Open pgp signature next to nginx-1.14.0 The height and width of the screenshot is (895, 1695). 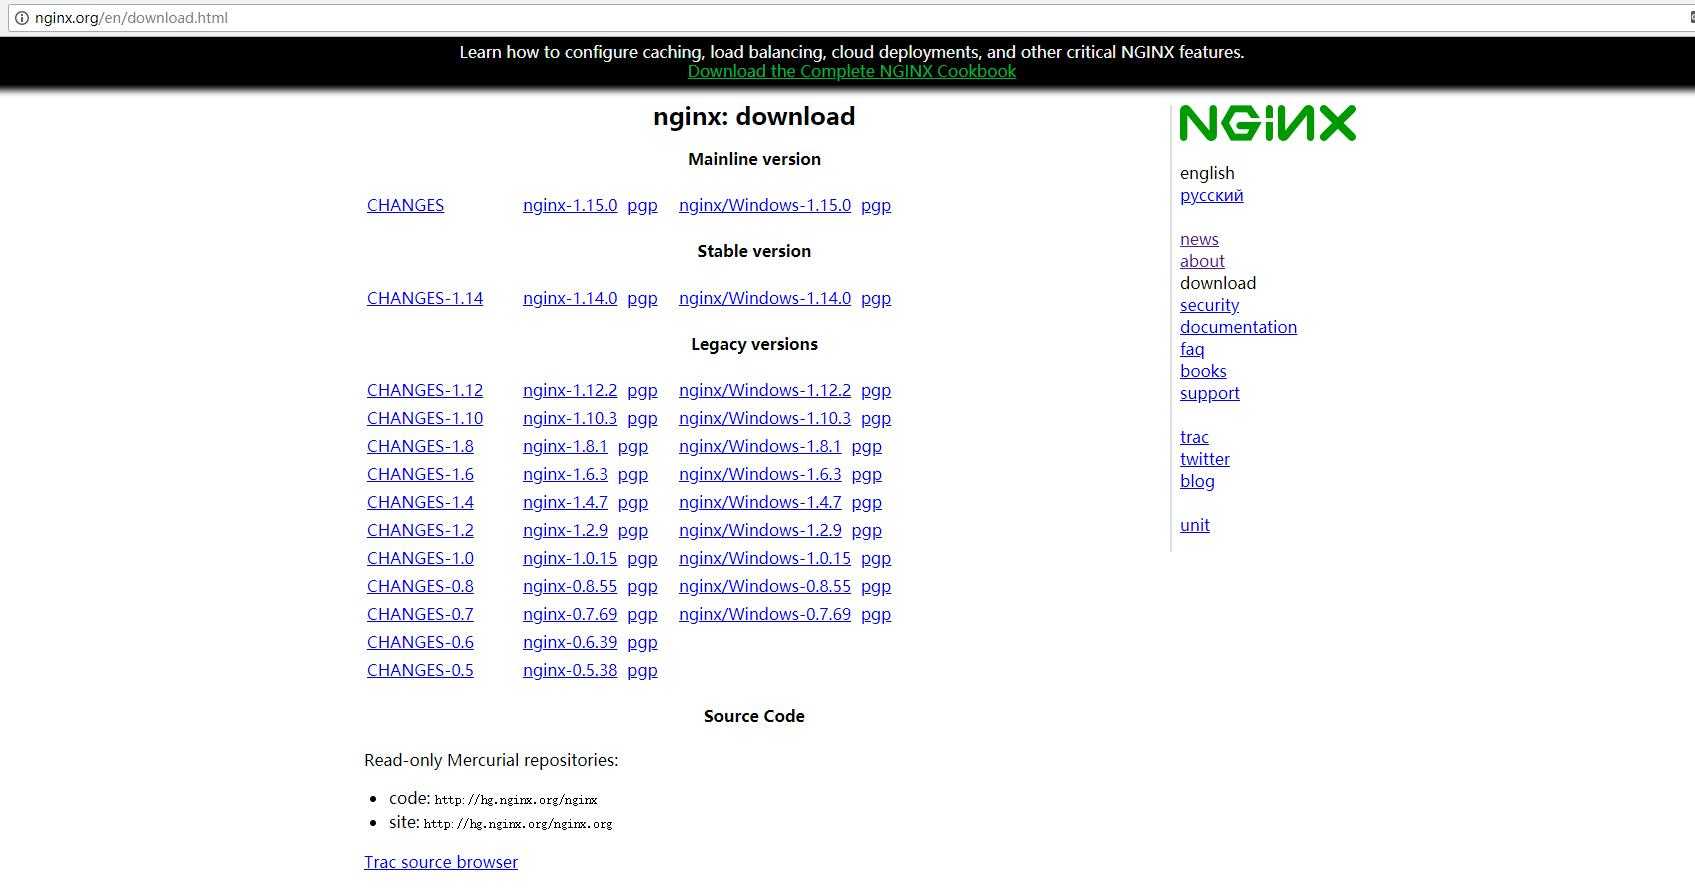click(x=642, y=298)
